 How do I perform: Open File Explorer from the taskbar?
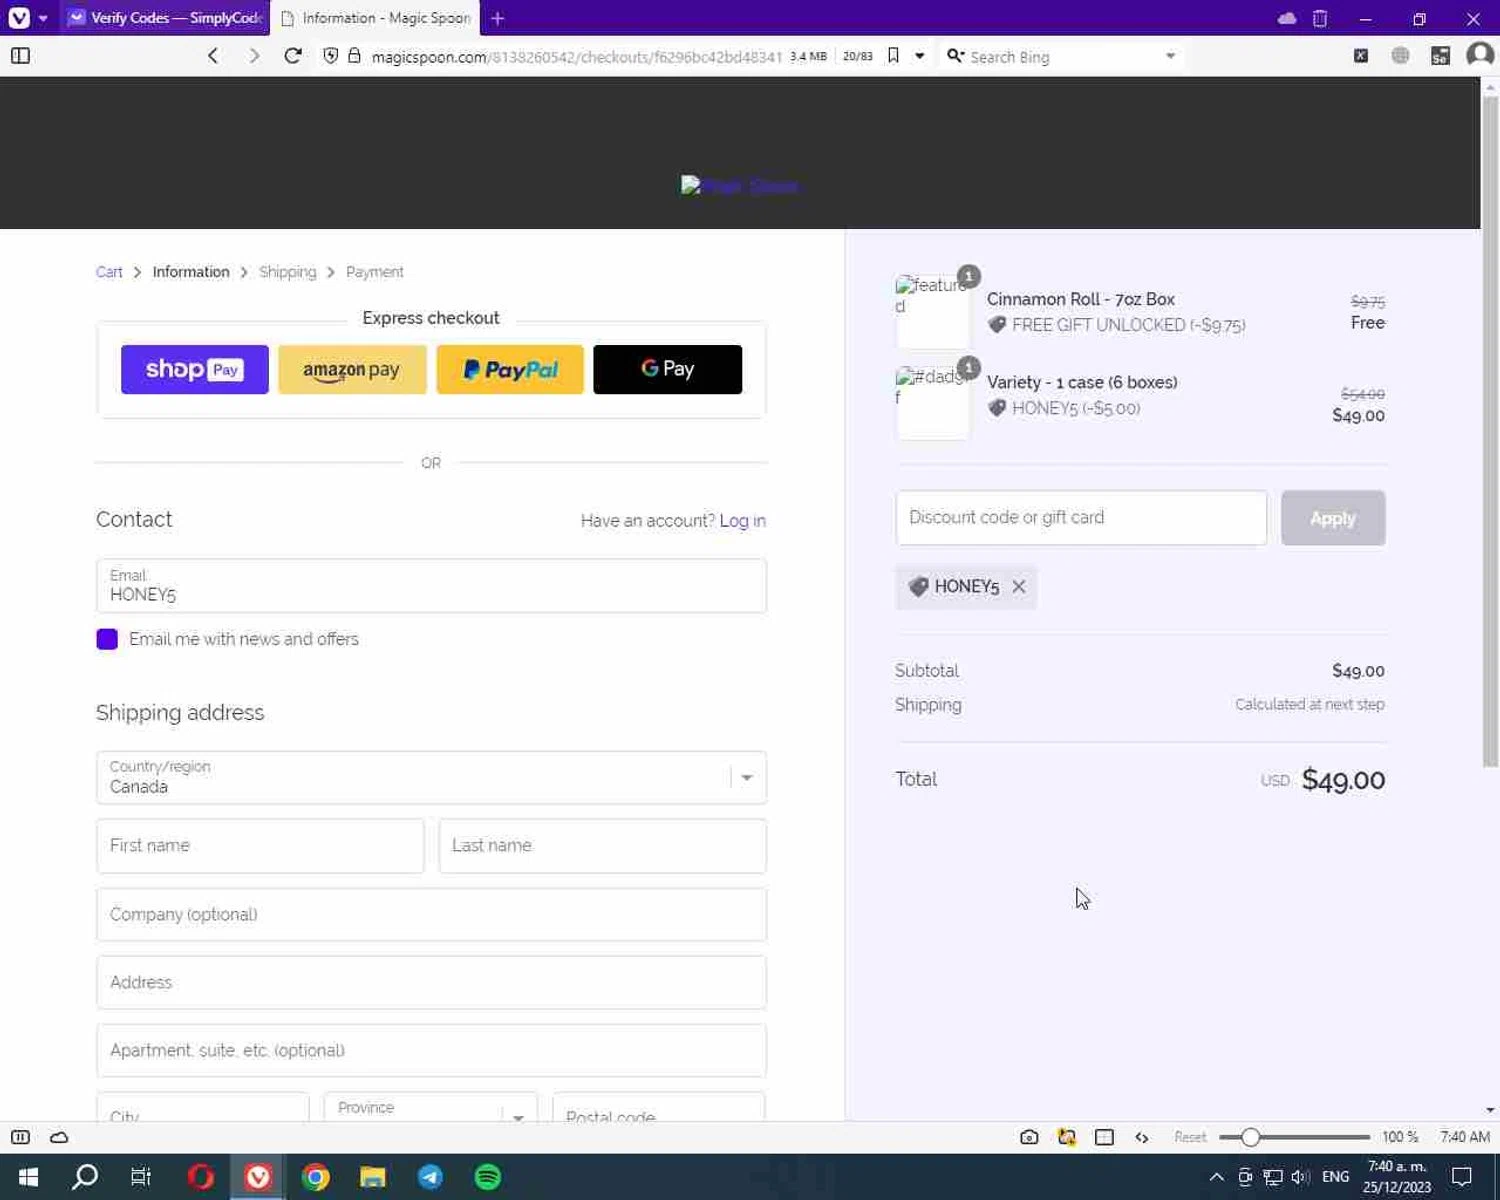pyautogui.click(x=373, y=1177)
